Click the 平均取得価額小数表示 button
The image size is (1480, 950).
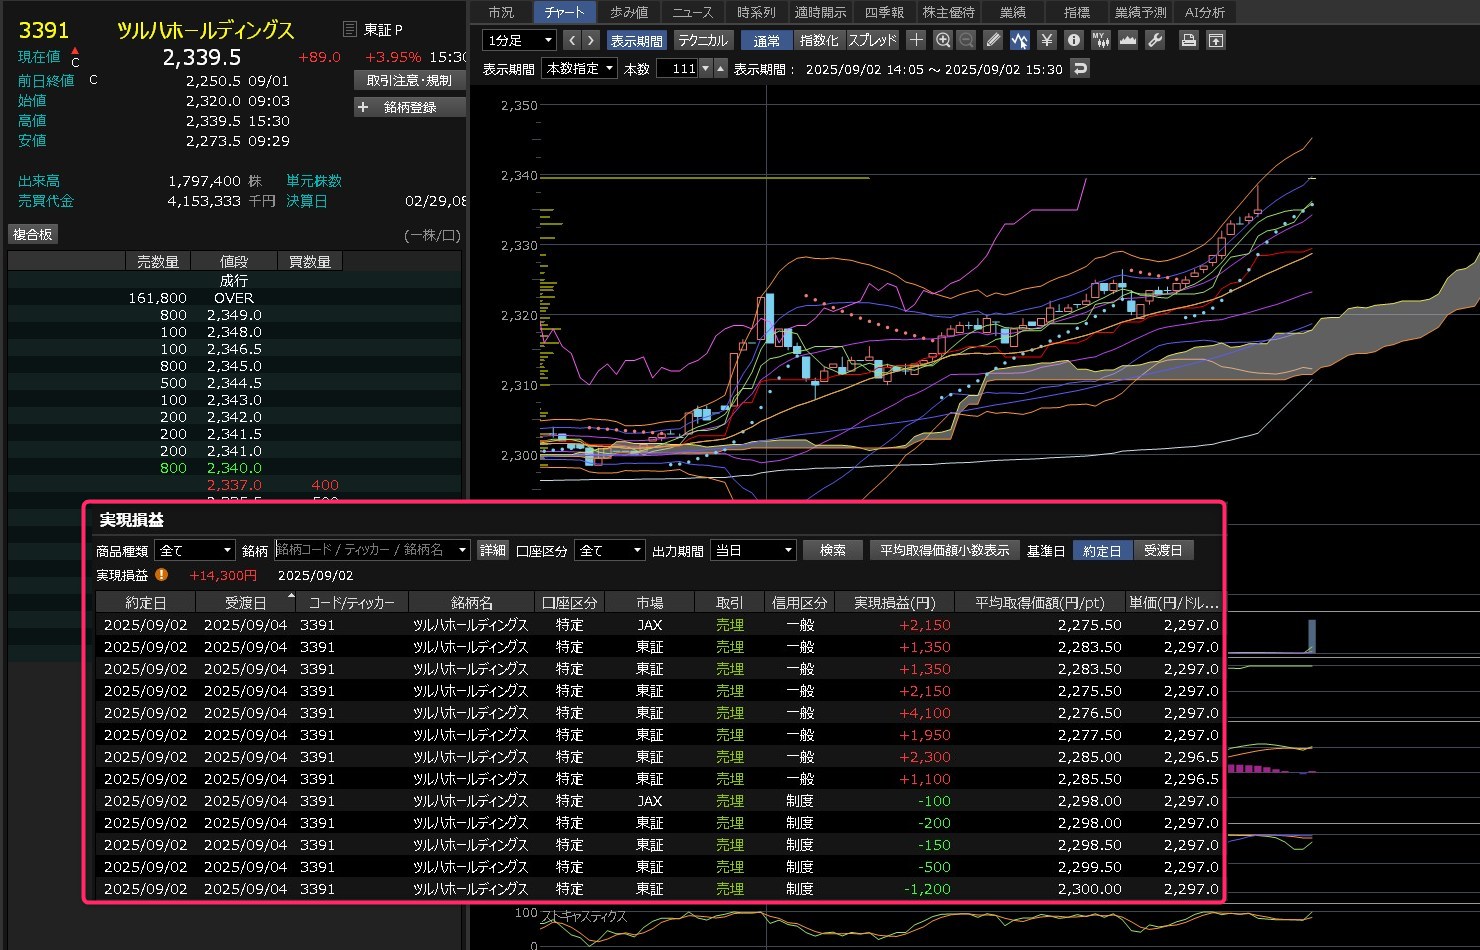945,551
